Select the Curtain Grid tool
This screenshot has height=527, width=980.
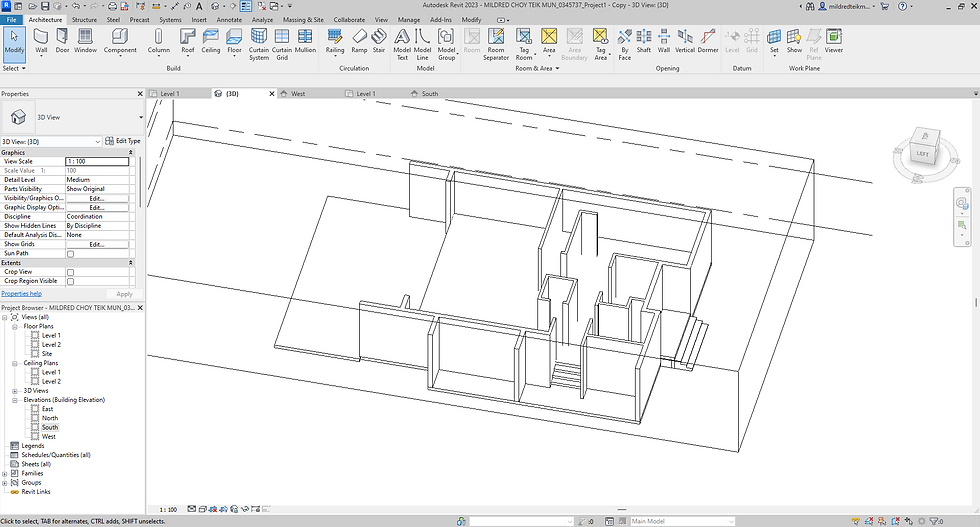(x=282, y=44)
